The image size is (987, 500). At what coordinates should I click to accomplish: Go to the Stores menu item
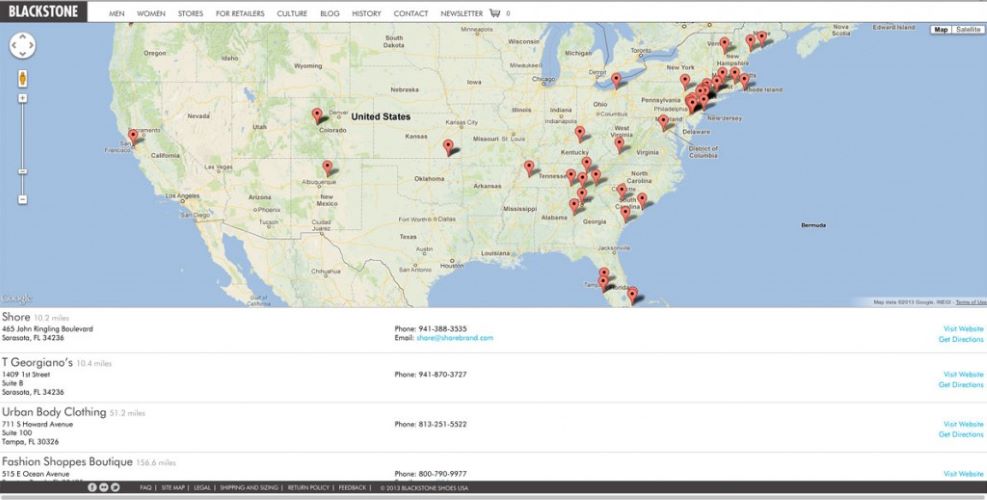coord(190,14)
